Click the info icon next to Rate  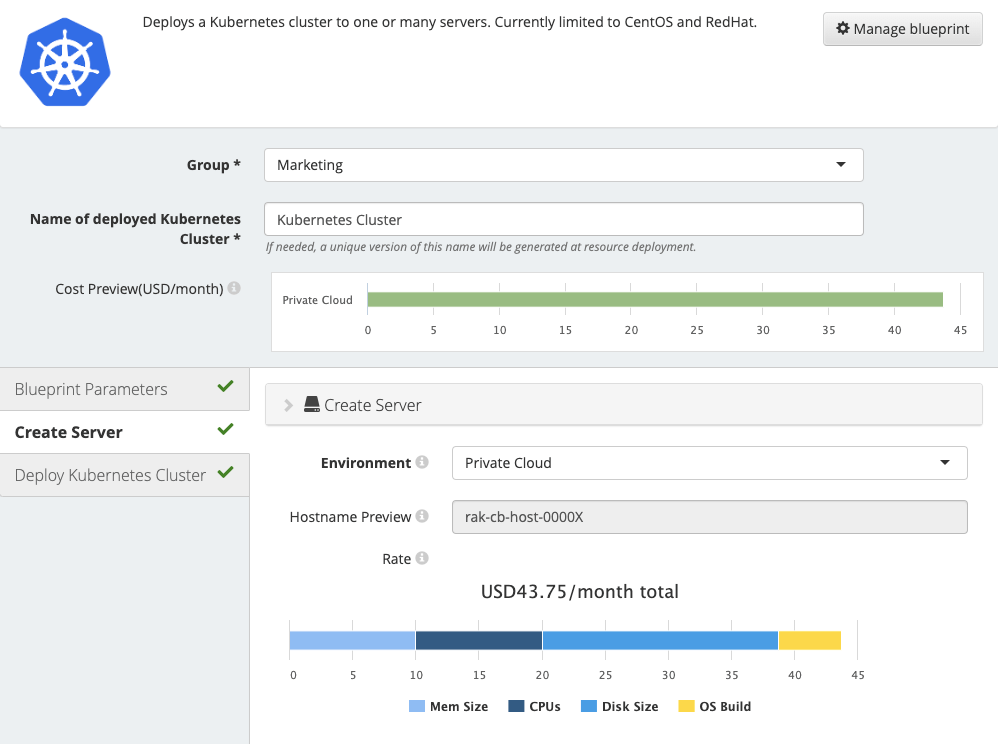tap(421, 558)
